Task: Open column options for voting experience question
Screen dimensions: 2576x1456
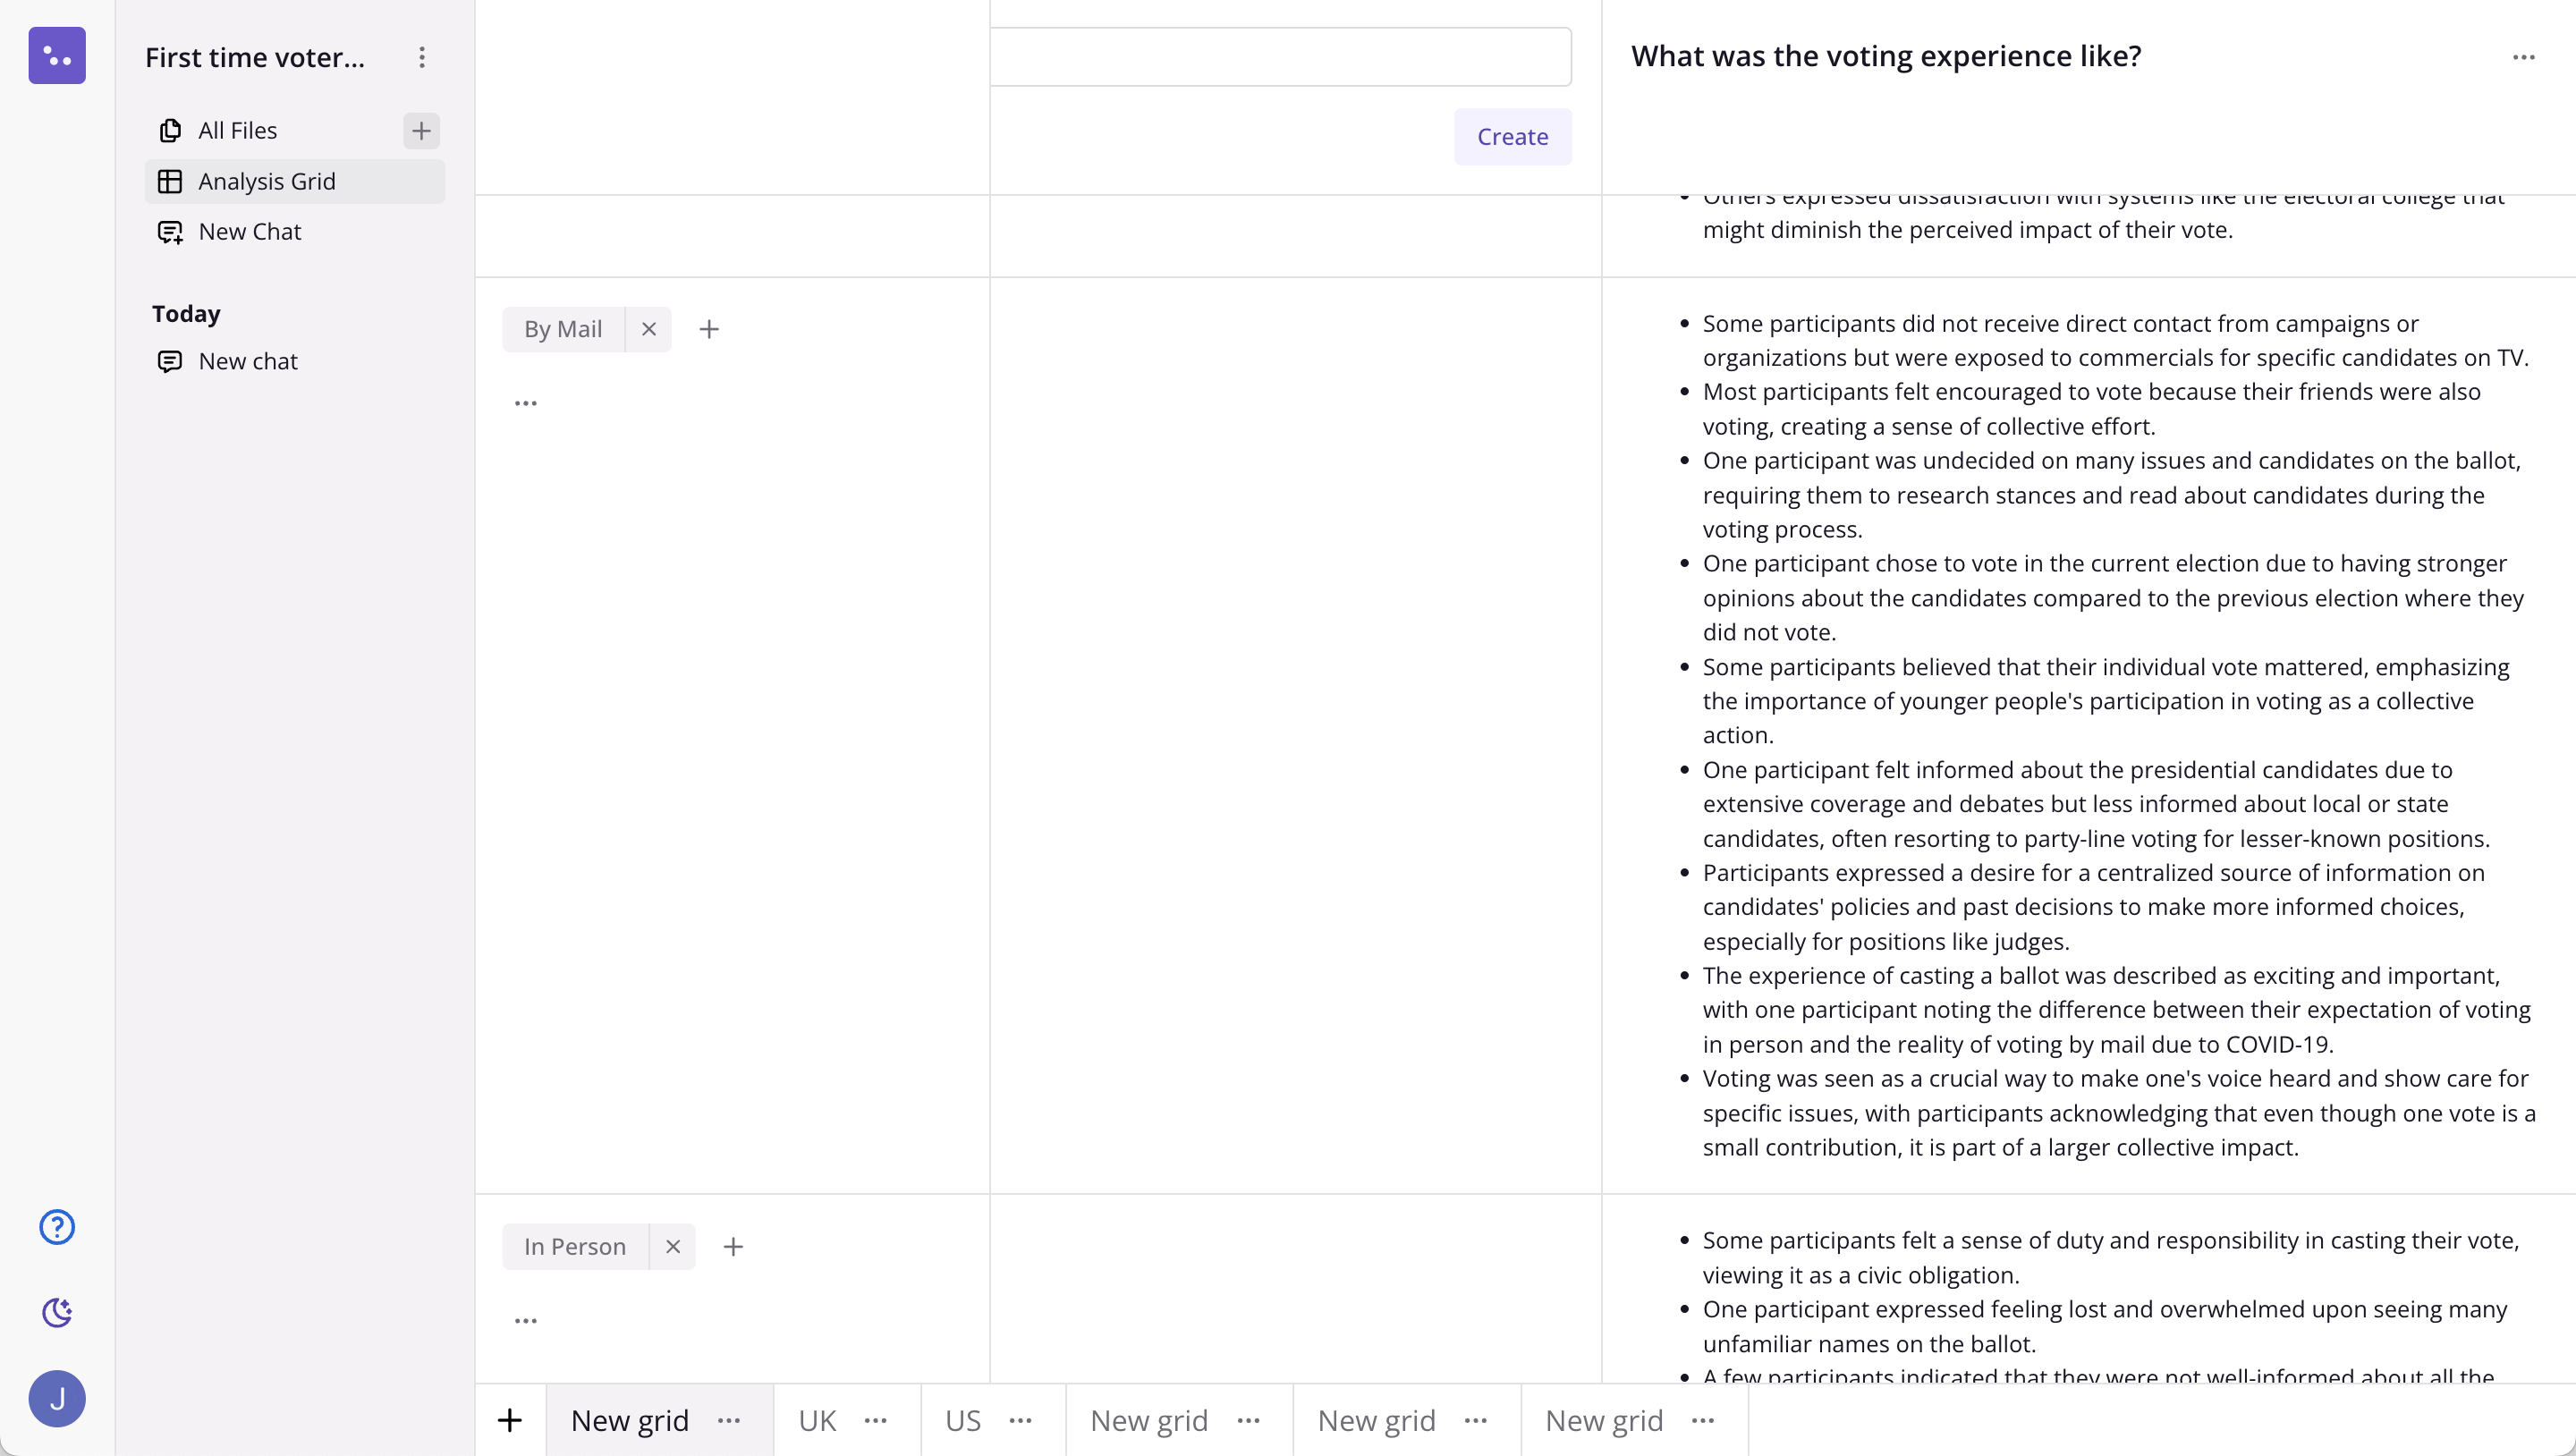Action: tap(2524, 57)
